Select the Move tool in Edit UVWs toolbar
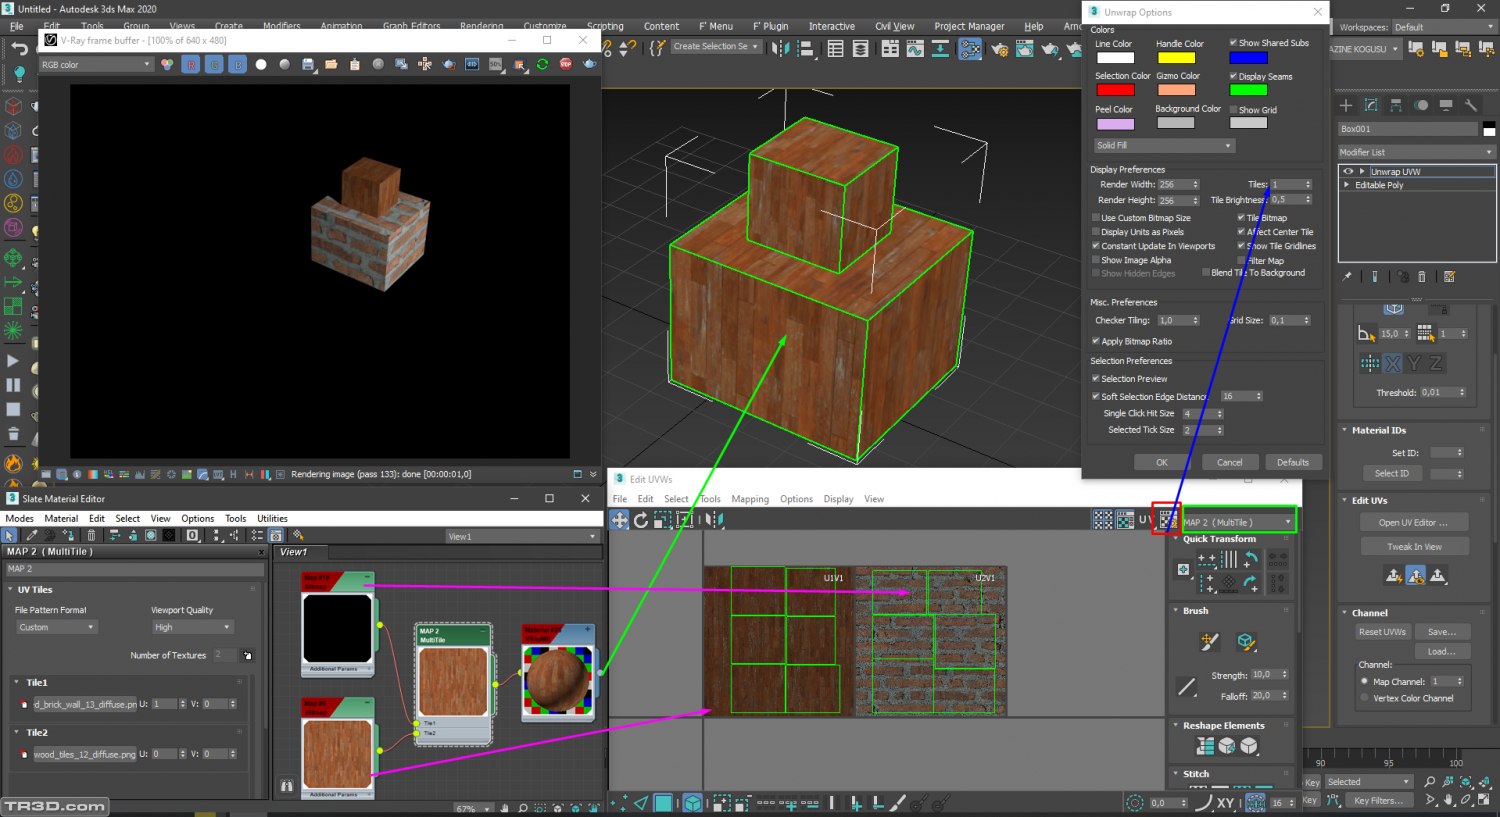Viewport: 1500px width, 817px height. 620,520
